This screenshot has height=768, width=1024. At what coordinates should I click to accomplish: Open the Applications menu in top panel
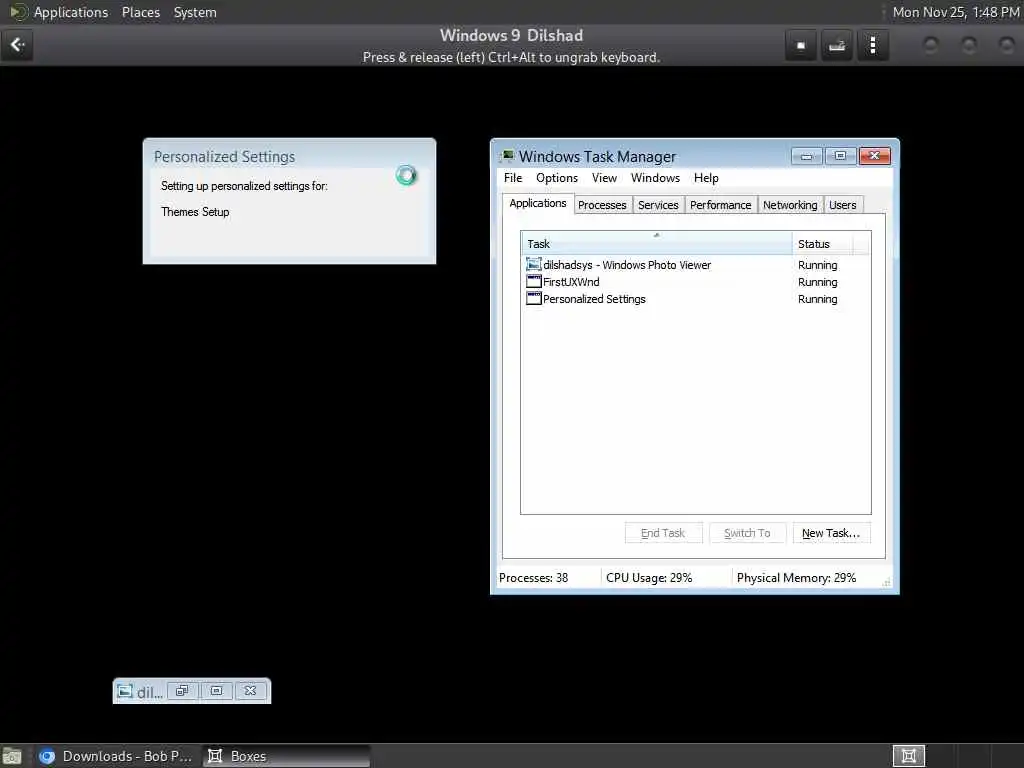(71, 12)
